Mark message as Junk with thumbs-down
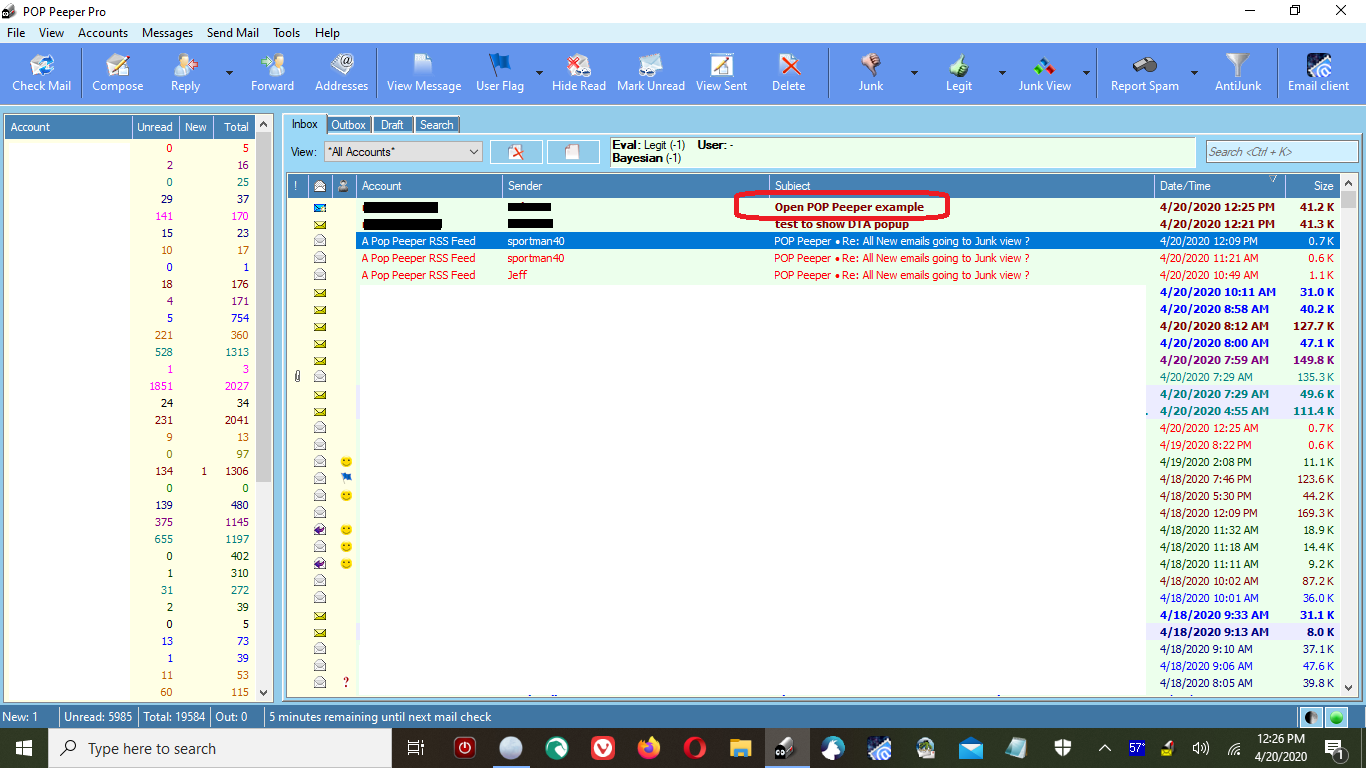 coord(871,73)
